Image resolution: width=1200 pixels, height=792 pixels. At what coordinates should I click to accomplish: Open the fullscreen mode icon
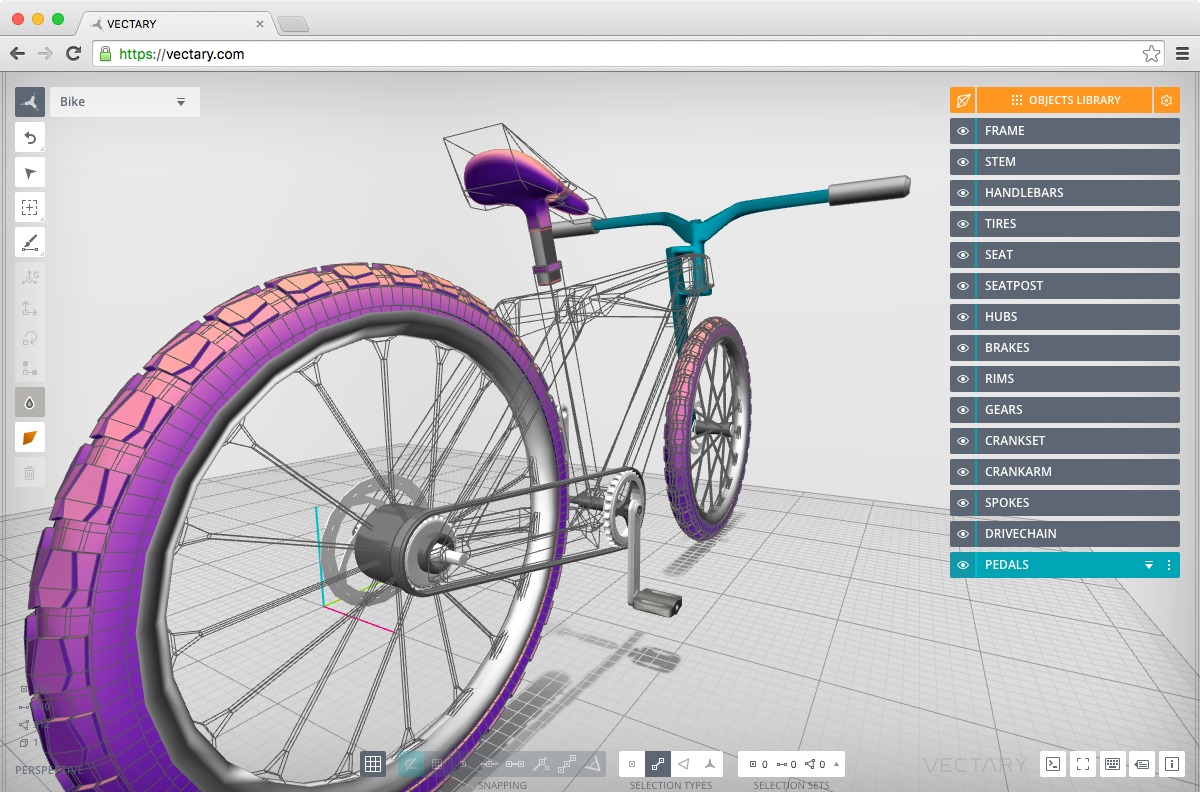pos(1082,764)
